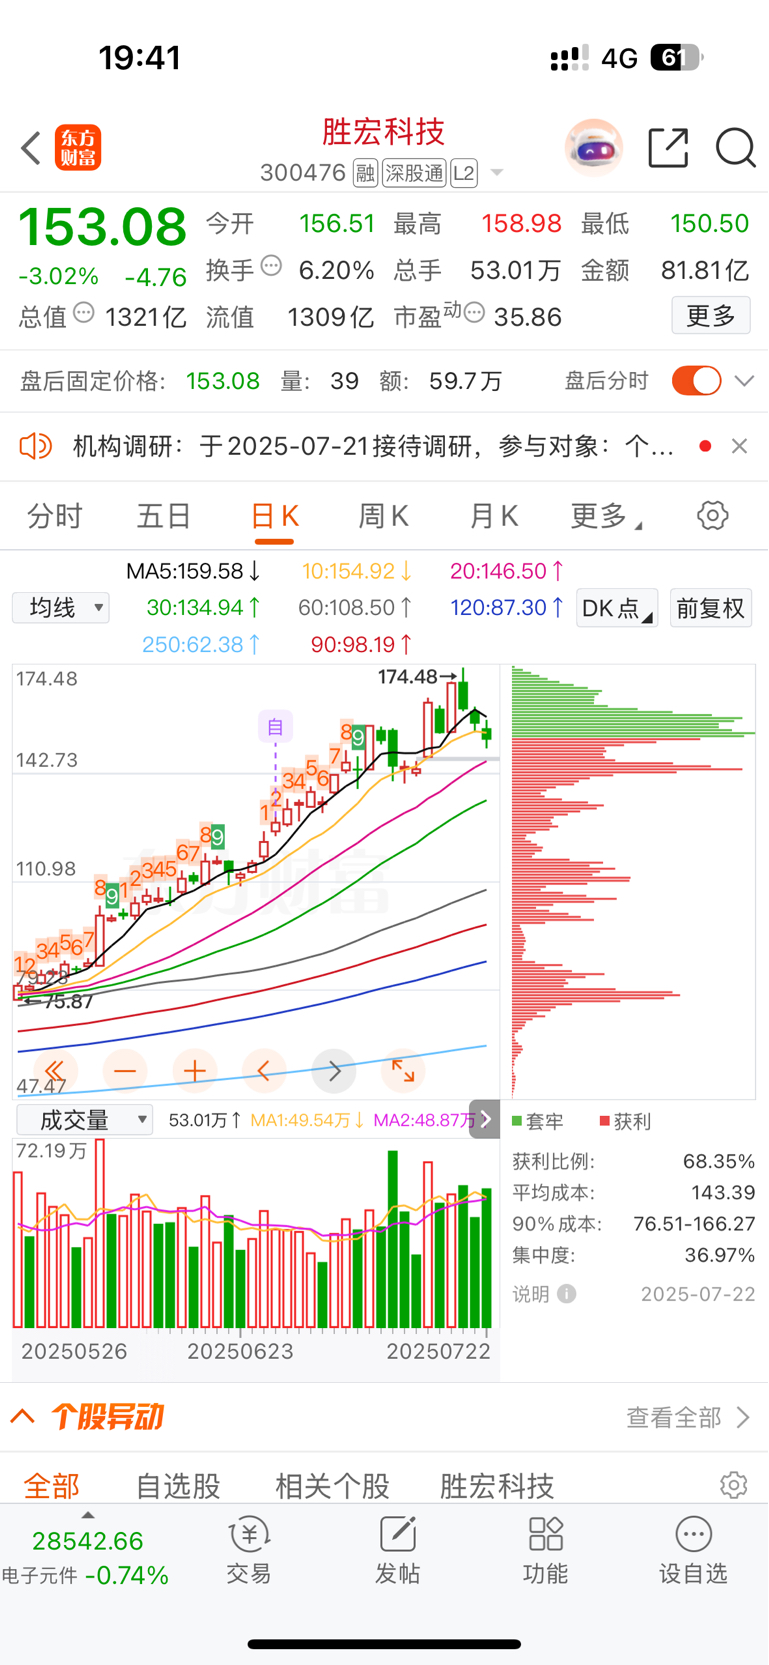Switch to 分时 tab
769x1665 pixels.
(55, 516)
